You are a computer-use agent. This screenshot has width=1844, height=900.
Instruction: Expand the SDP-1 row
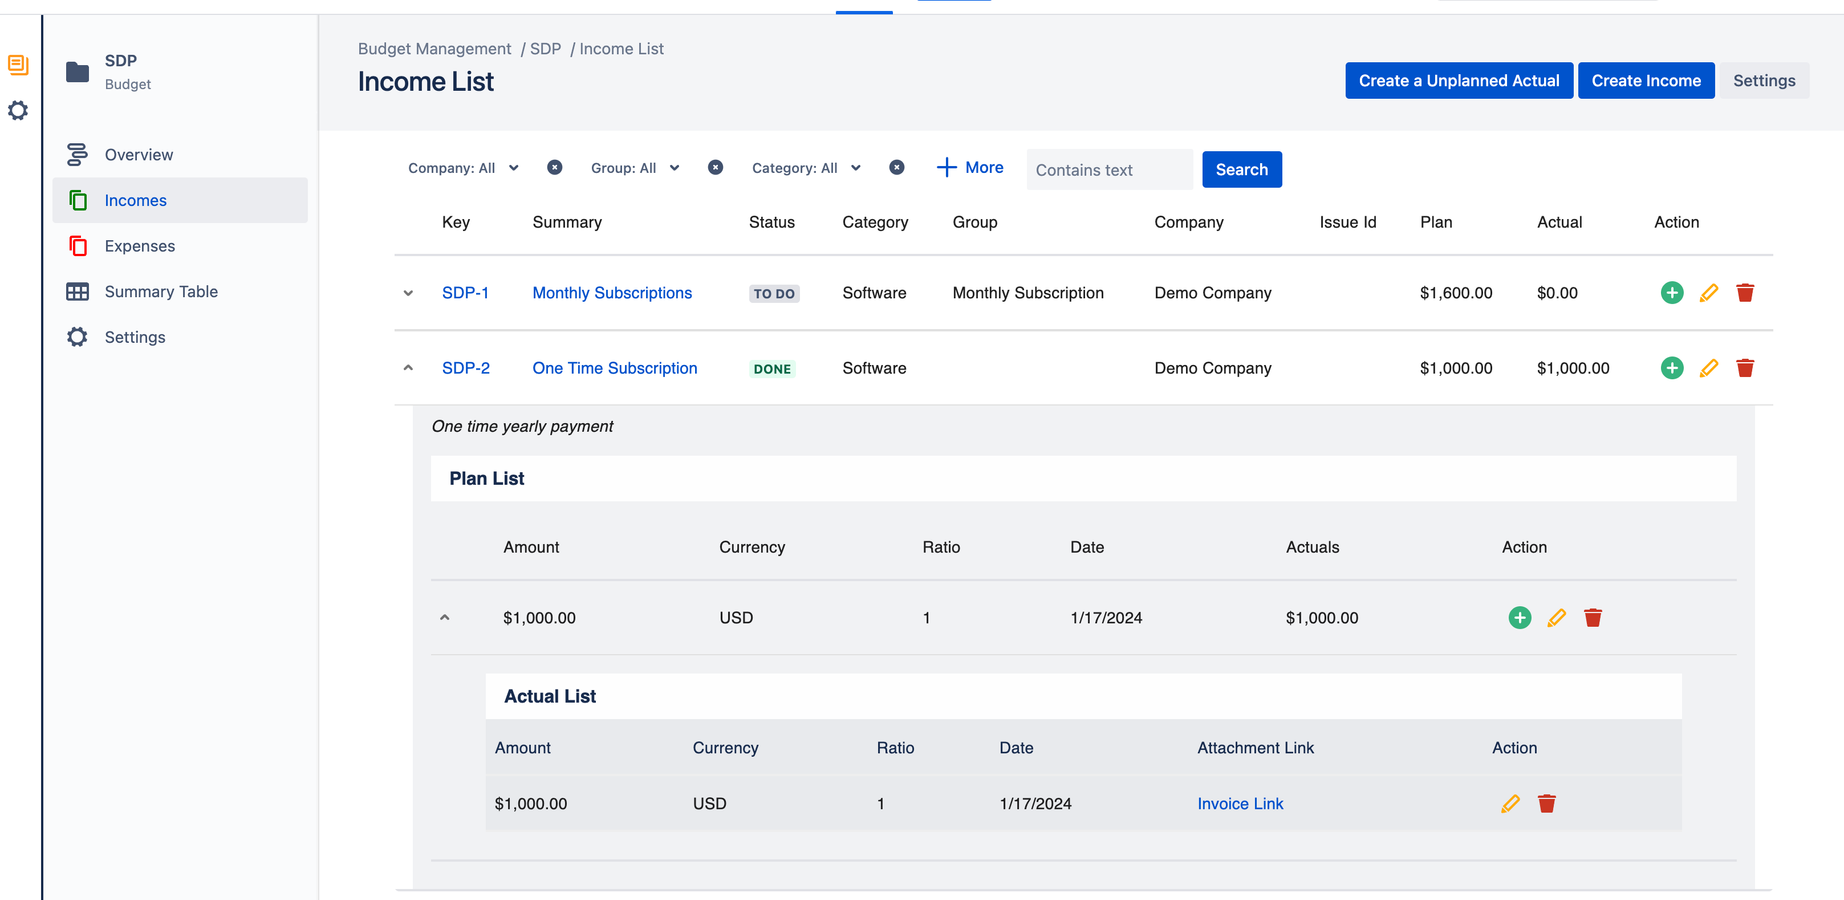click(x=408, y=293)
